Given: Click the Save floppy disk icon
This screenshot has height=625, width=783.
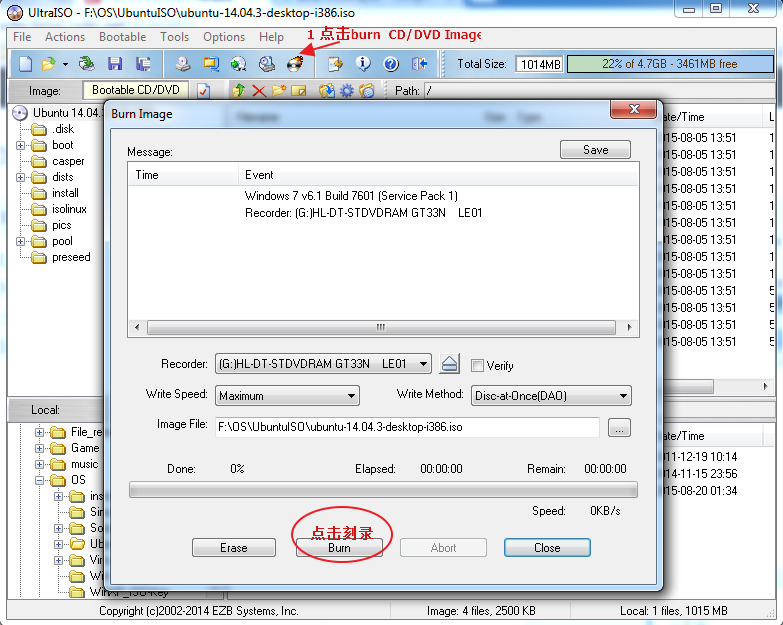Looking at the screenshot, I should (115, 64).
